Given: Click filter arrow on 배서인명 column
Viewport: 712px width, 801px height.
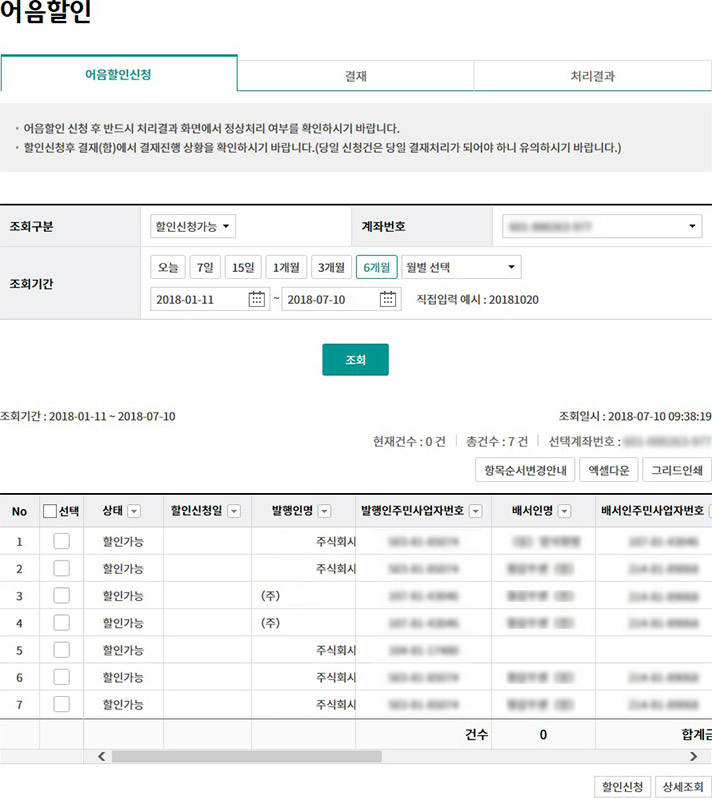Looking at the screenshot, I should click(564, 512).
